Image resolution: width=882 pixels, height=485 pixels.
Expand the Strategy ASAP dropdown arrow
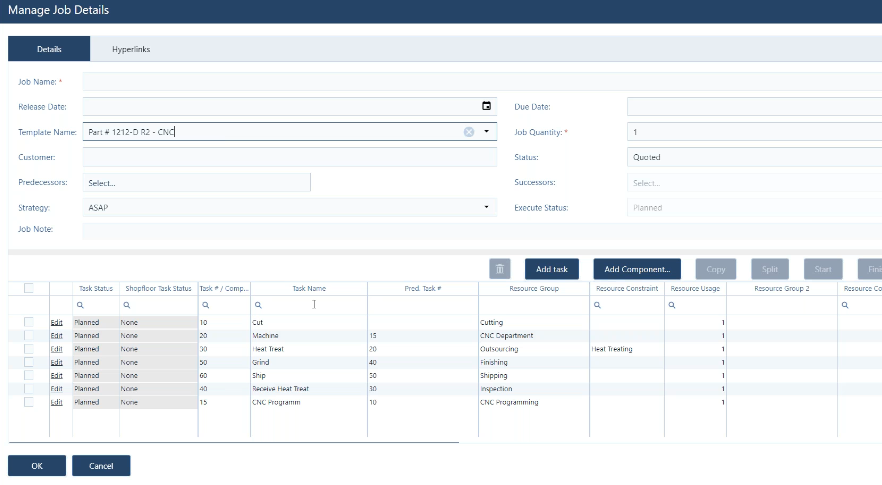(x=487, y=207)
